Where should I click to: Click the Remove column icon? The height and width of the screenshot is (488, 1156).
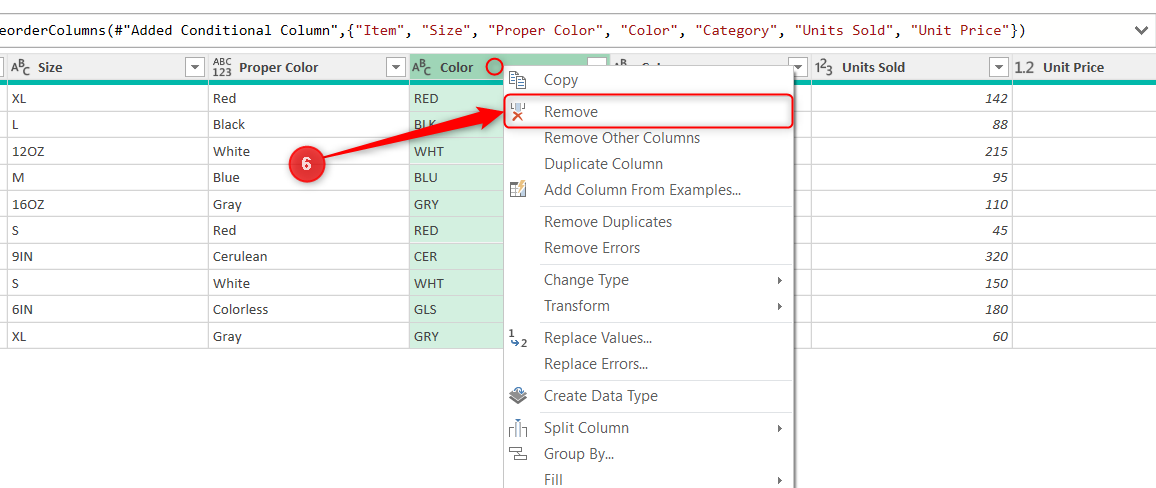point(518,112)
